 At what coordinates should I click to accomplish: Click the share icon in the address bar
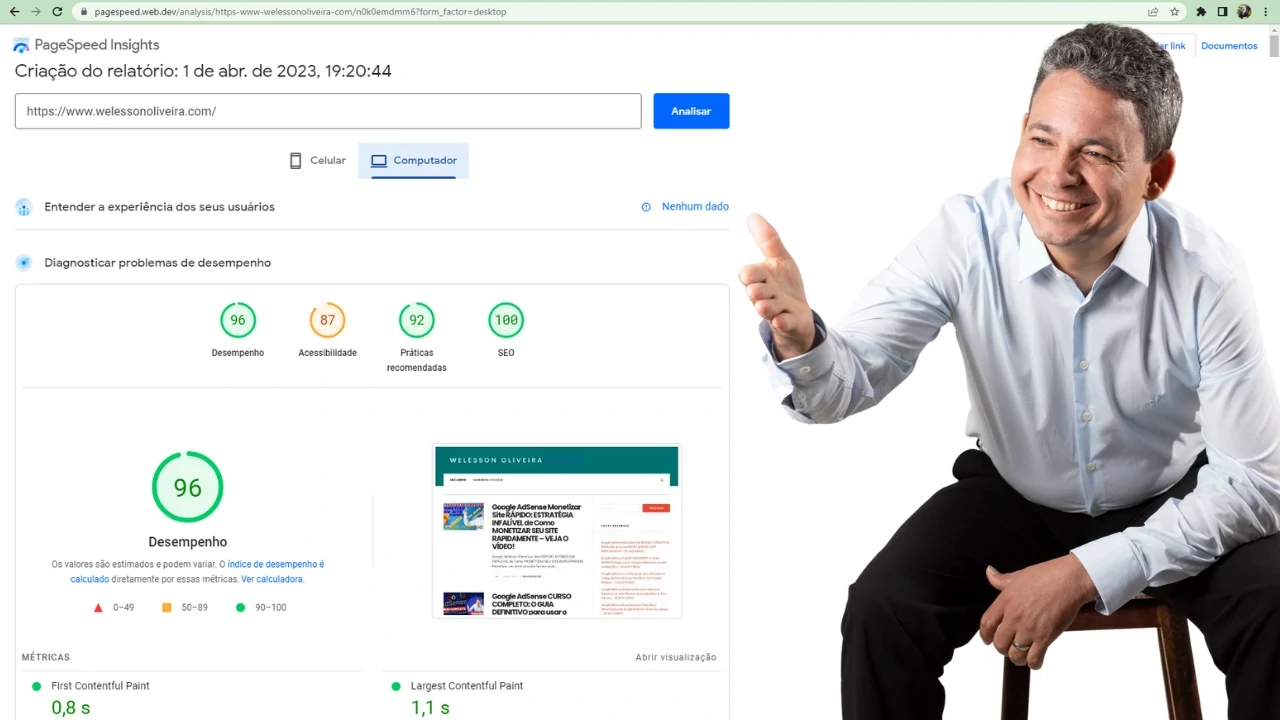click(1151, 12)
